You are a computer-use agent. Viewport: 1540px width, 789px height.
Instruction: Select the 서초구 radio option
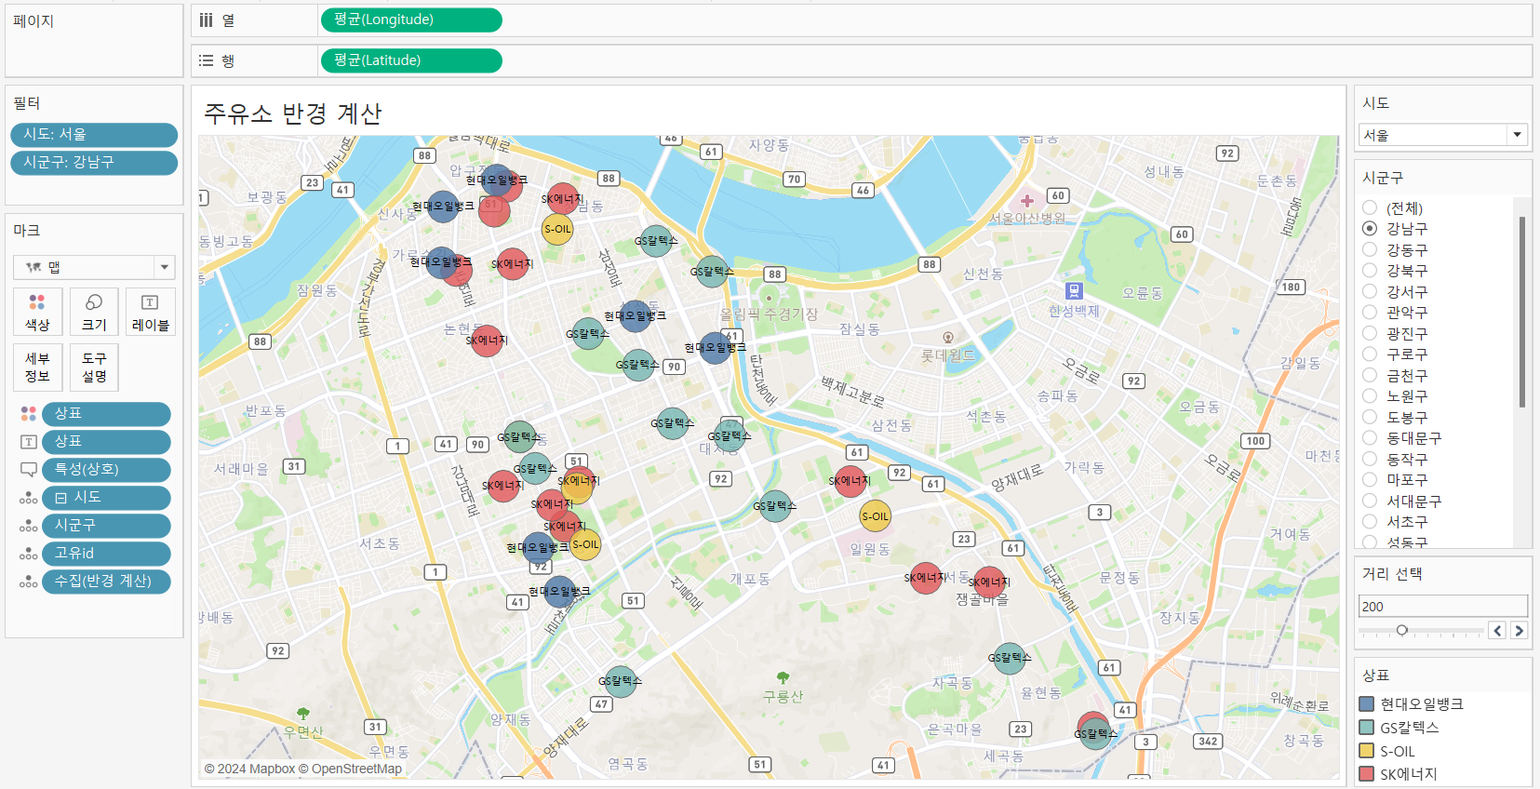1370,522
